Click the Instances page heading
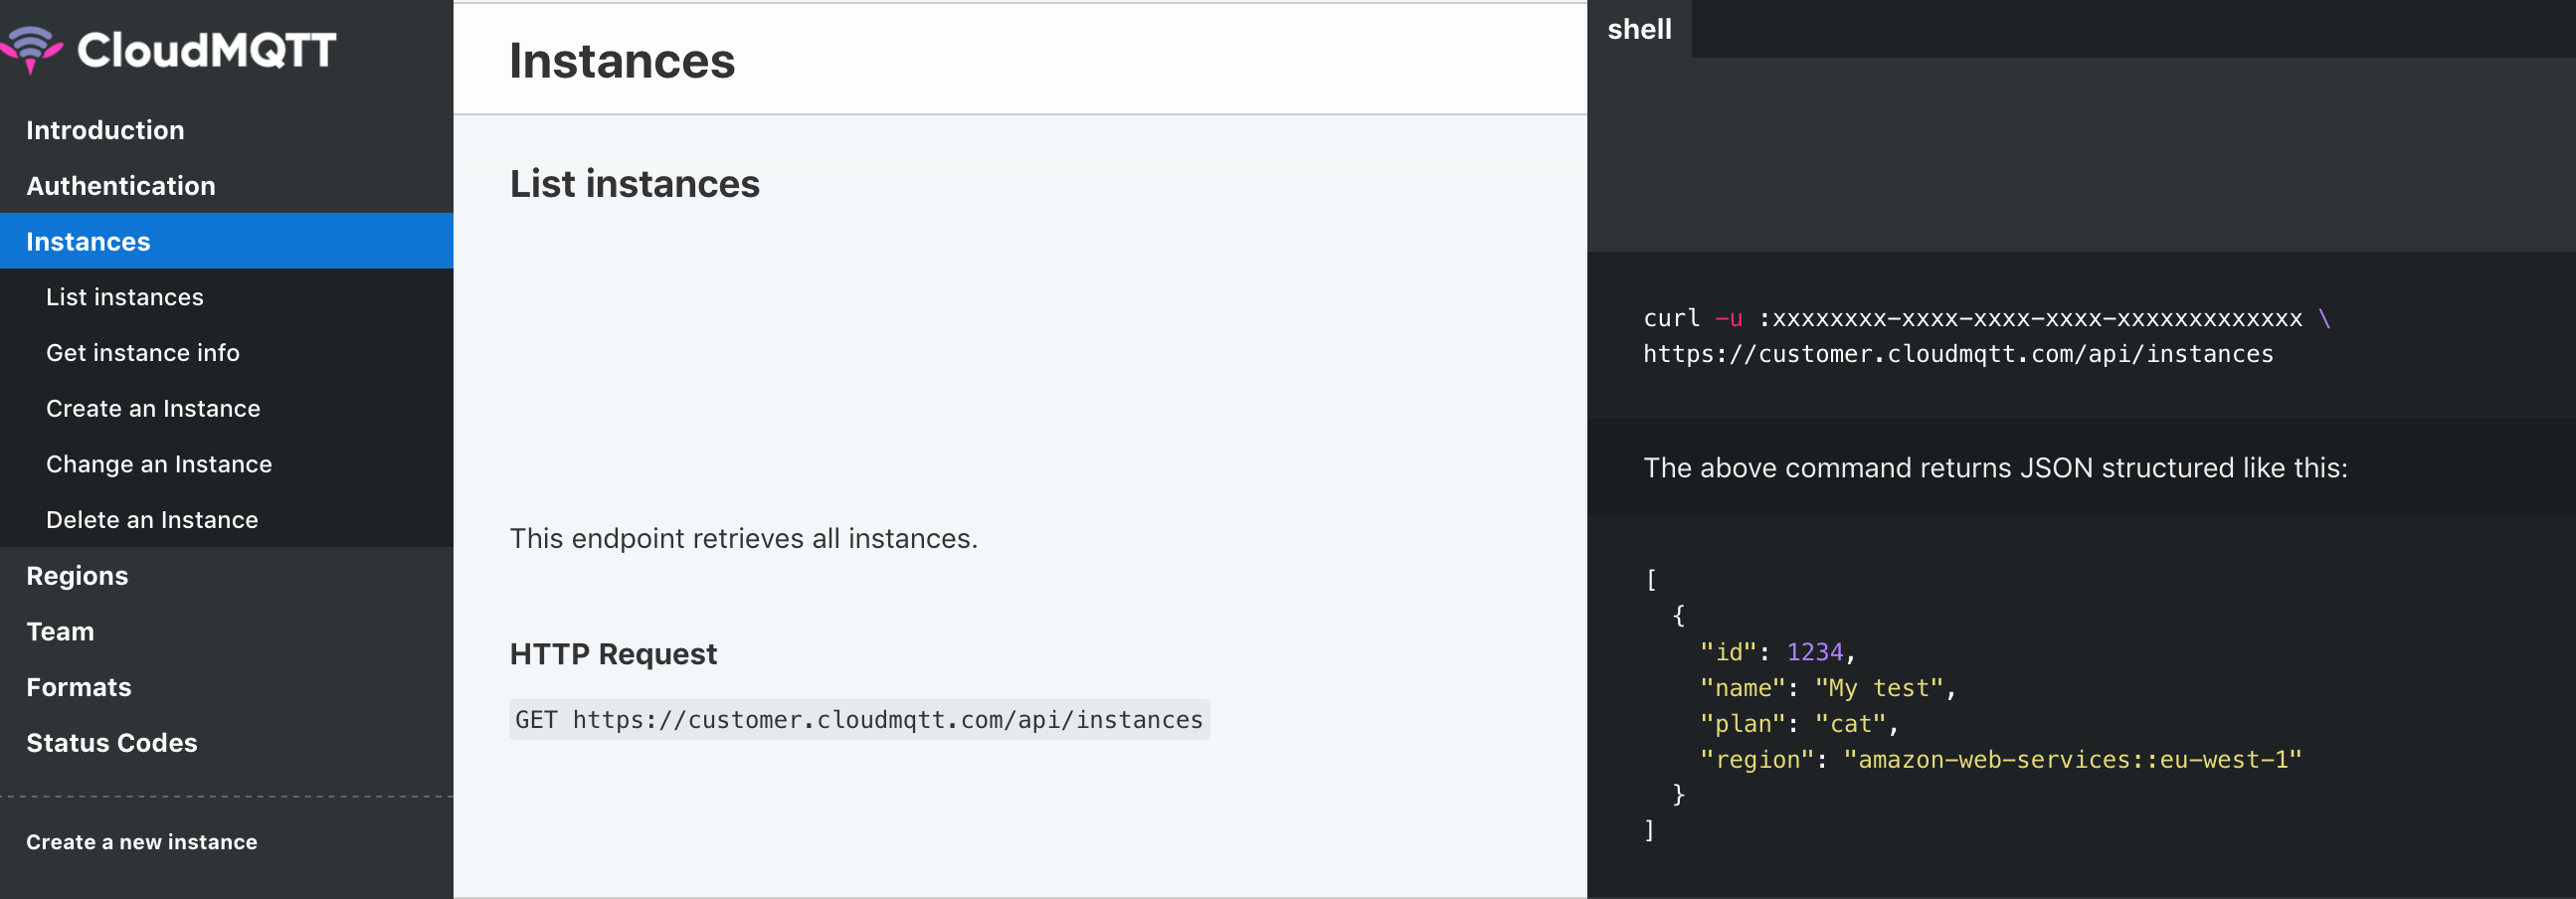The image size is (2576, 899). 622,61
